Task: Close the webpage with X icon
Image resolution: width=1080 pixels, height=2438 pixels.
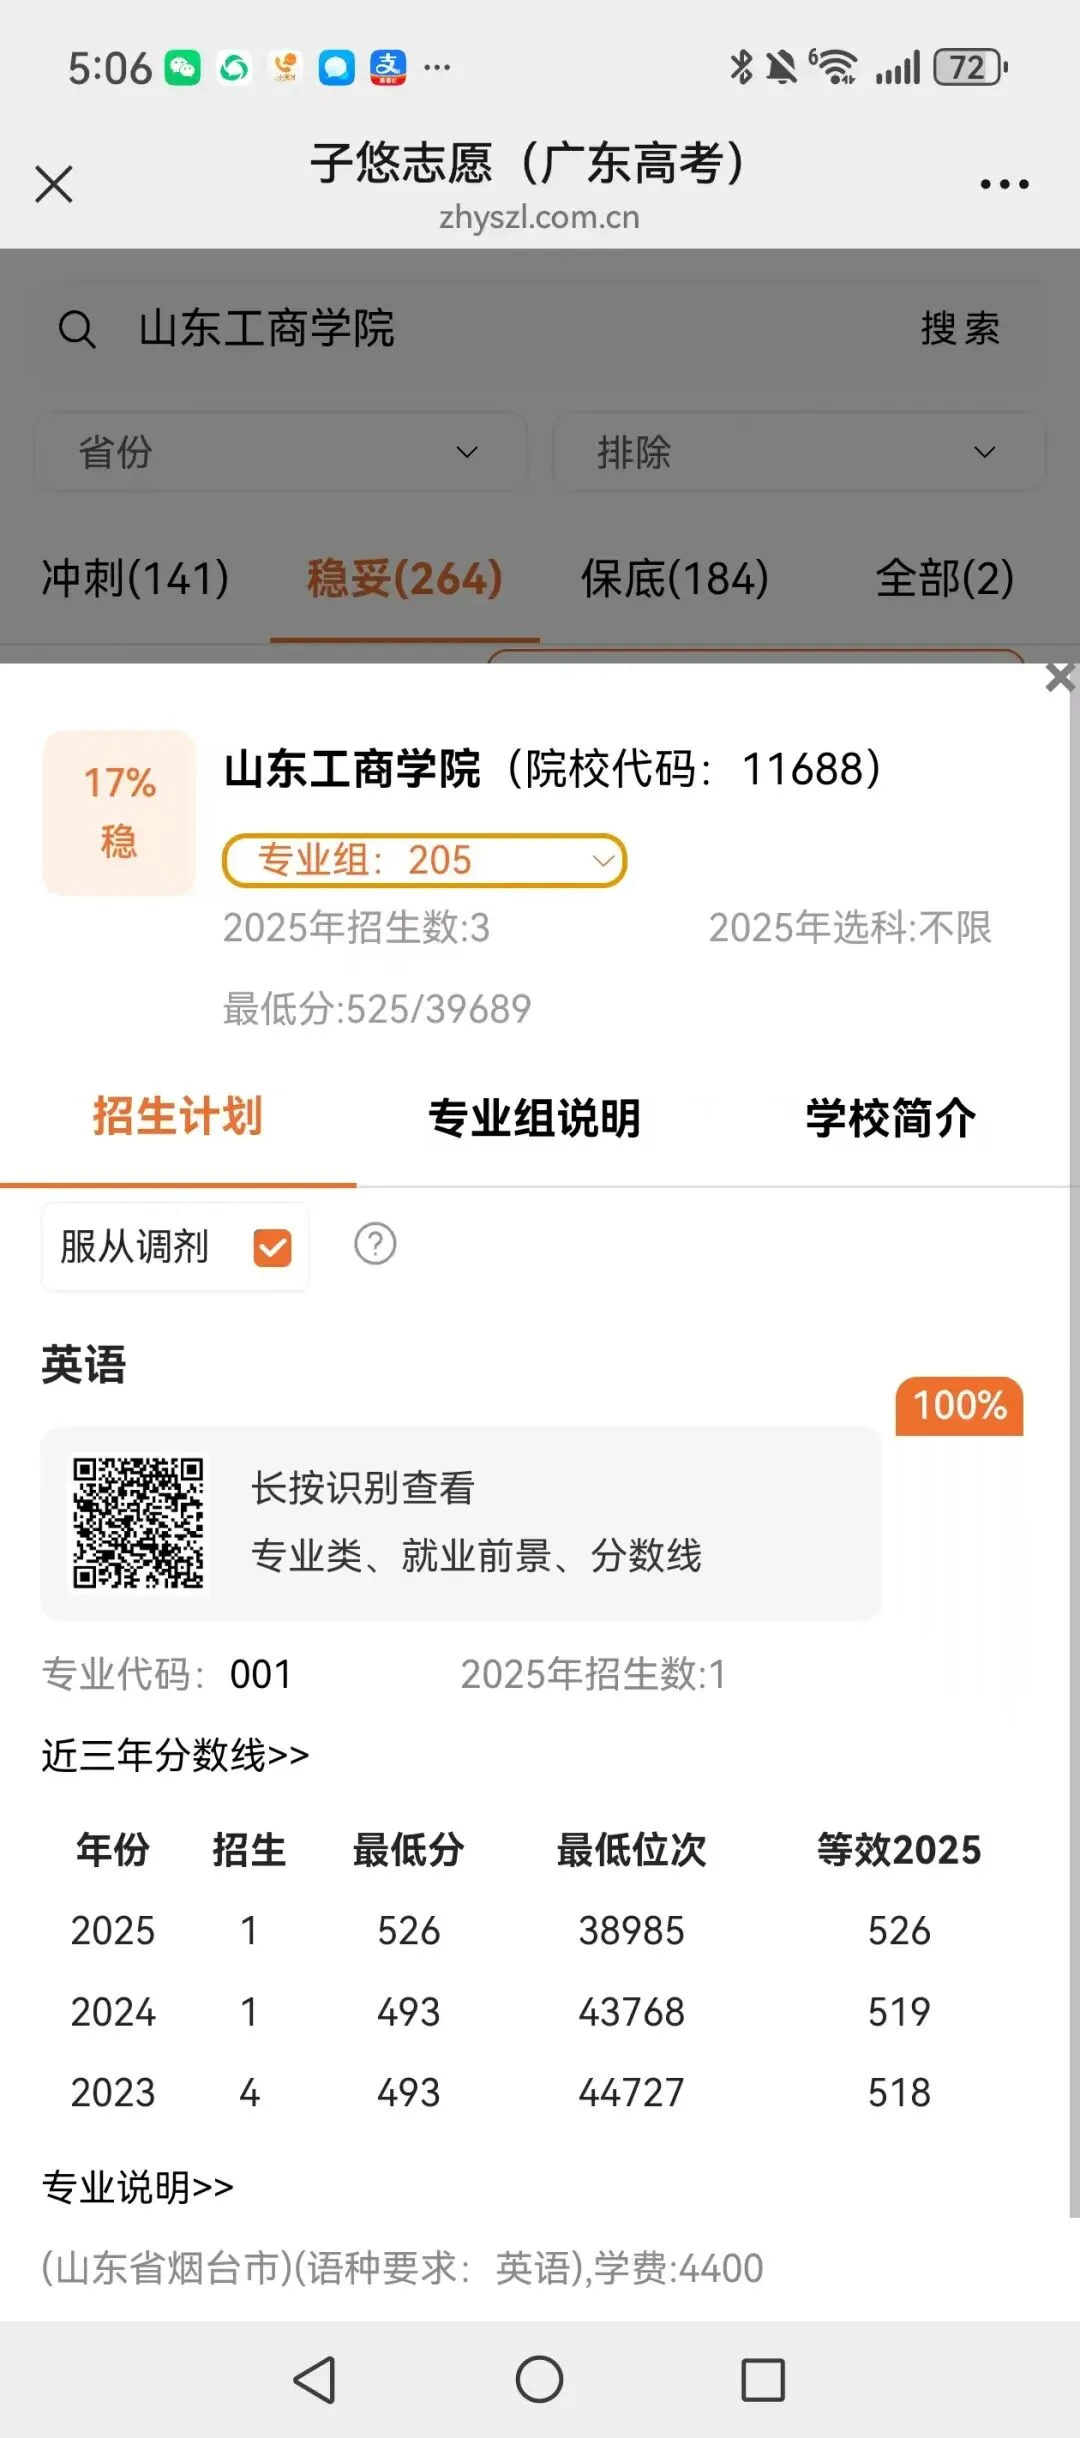Action: (54, 184)
